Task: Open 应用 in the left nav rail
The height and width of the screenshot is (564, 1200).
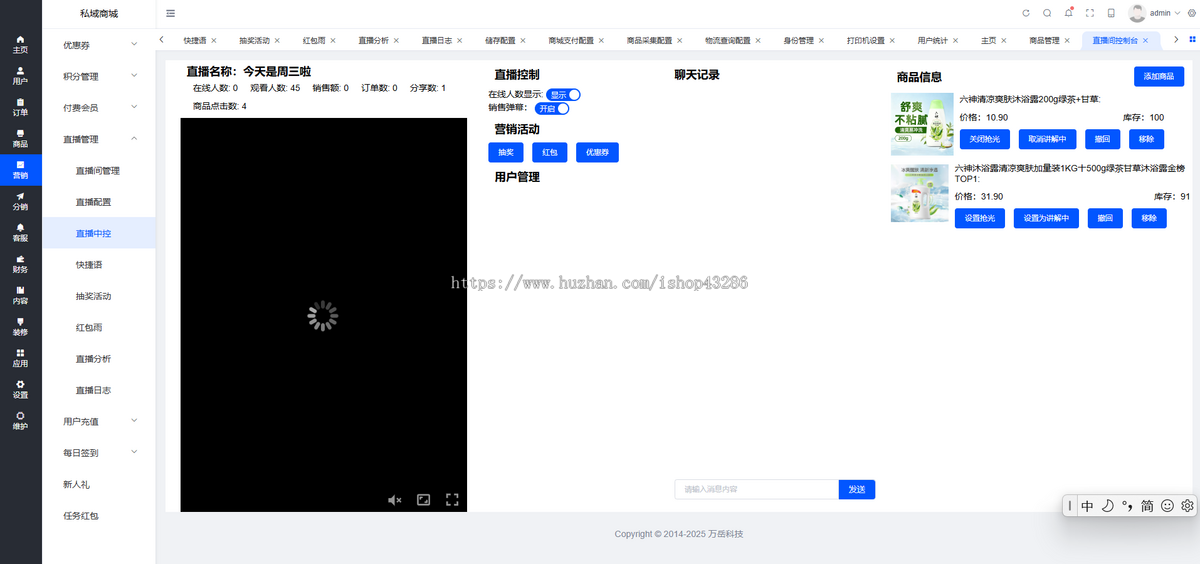Action: coord(20,358)
